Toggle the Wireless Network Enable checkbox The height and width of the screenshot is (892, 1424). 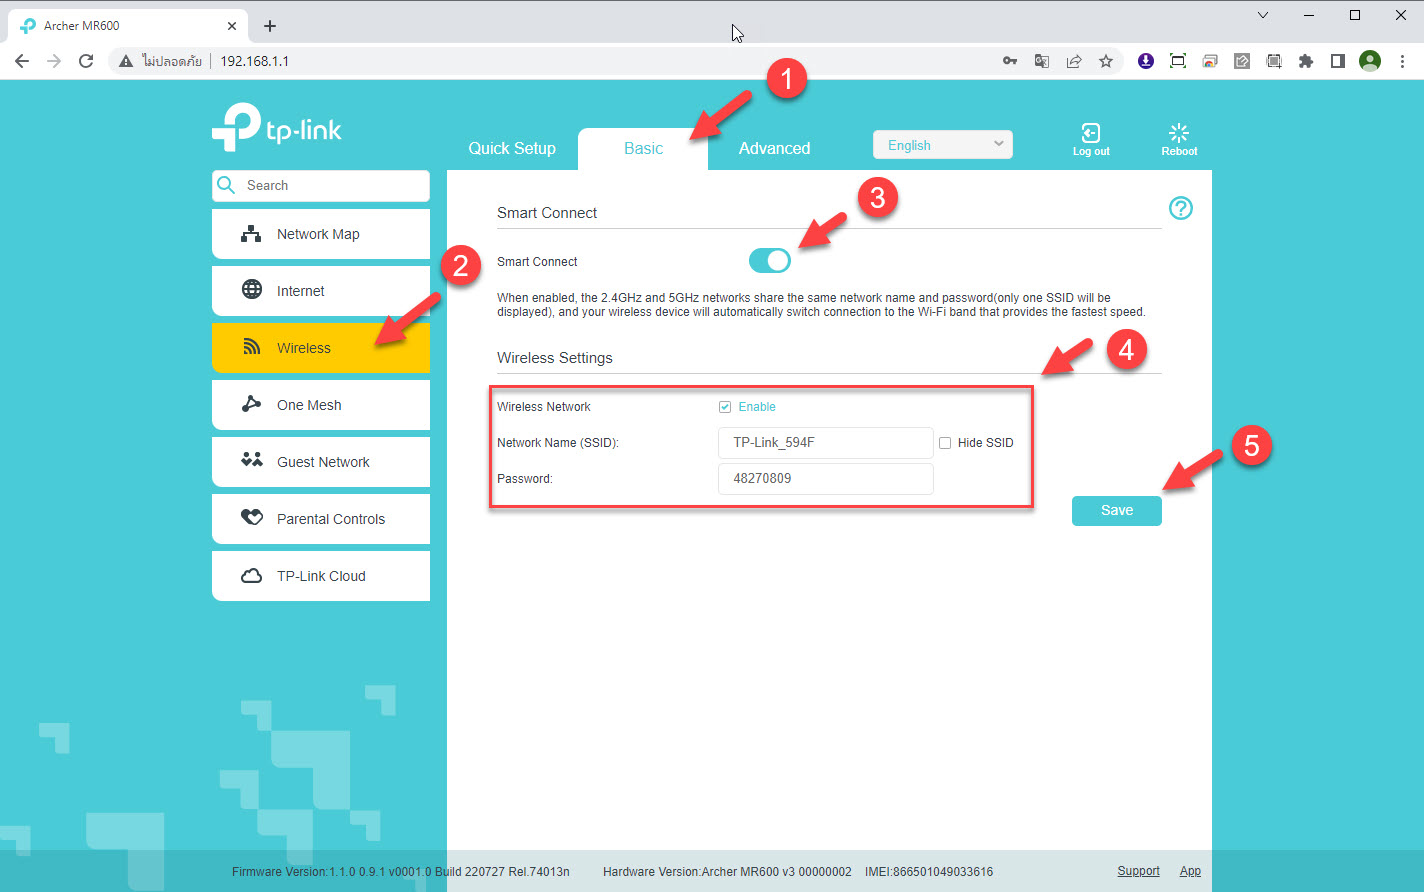coord(725,407)
